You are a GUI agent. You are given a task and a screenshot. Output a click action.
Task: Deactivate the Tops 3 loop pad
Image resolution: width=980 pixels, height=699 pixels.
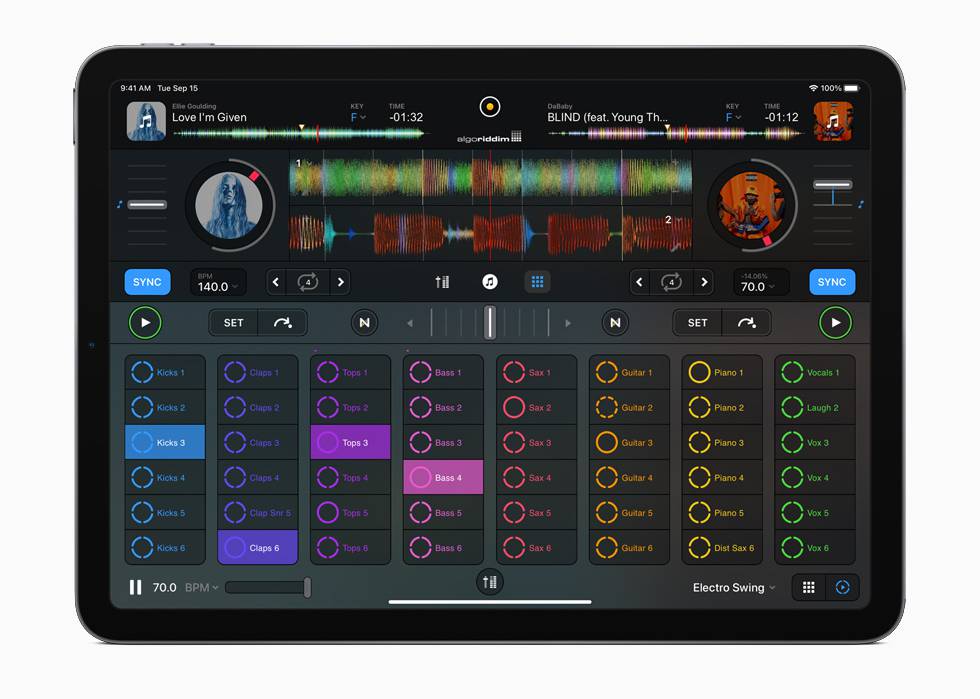(351, 442)
